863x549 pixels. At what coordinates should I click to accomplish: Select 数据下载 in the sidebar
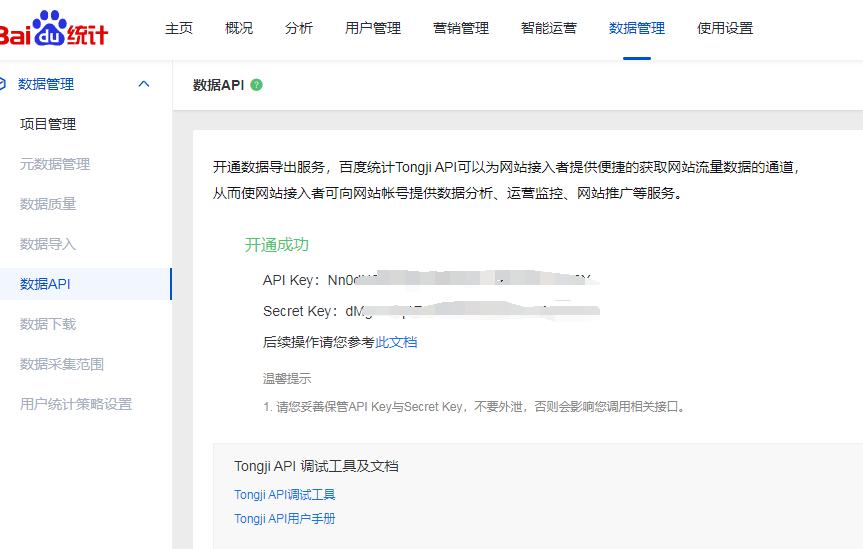[x=48, y=324]
